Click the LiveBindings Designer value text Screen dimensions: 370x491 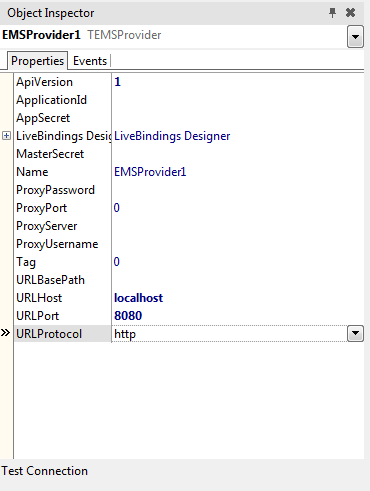(x=172, y=136)
